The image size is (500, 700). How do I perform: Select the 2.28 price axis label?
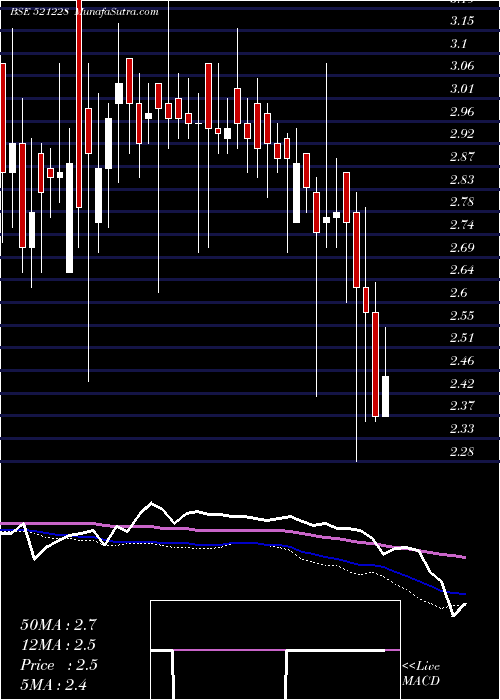pos(462,451)
